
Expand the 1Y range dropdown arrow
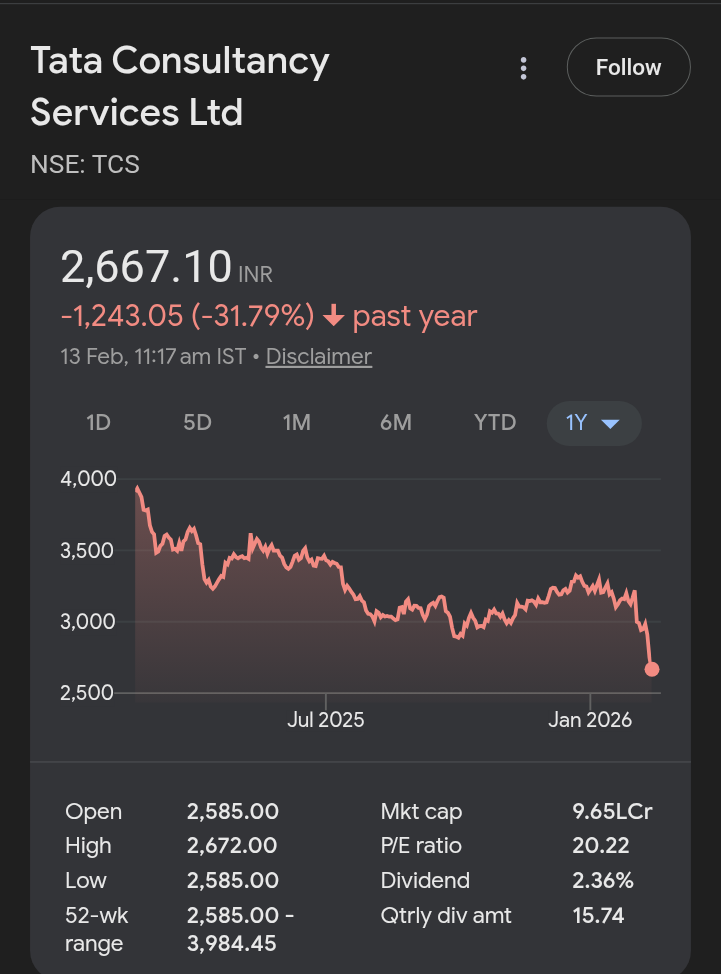click(x=610, y=424)
